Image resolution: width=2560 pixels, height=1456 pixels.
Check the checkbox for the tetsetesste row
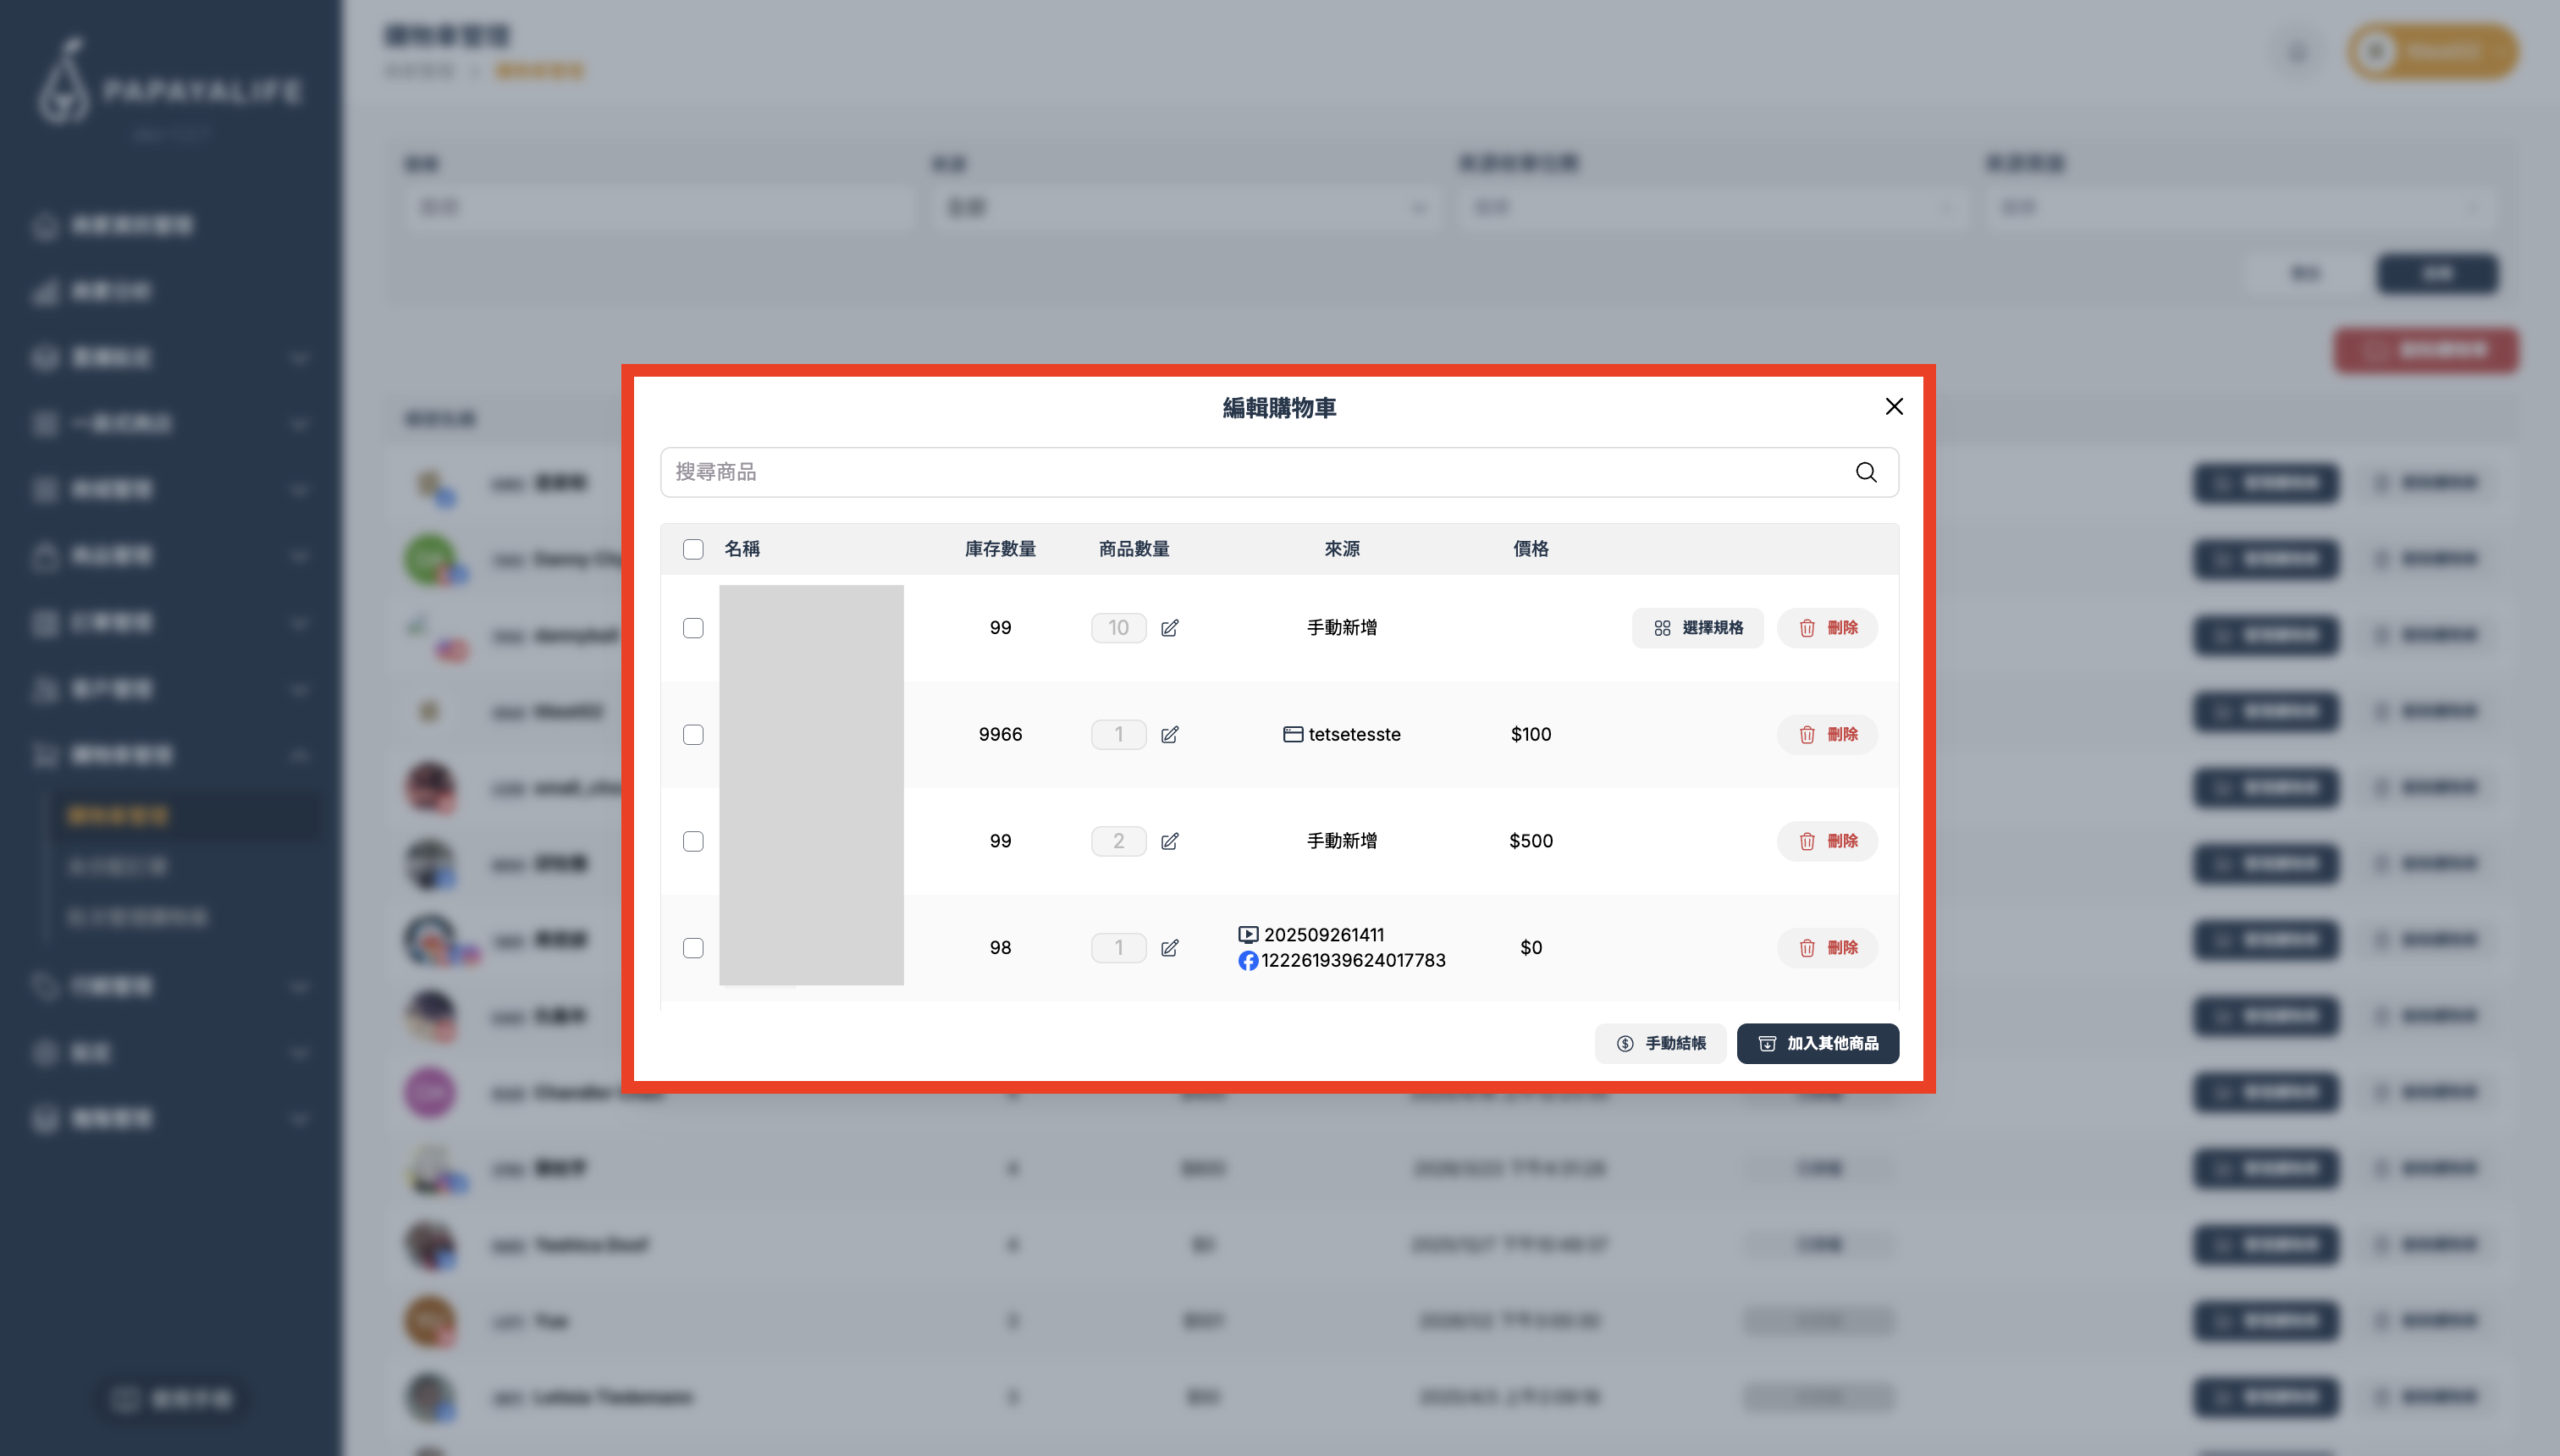coord(693,735)
